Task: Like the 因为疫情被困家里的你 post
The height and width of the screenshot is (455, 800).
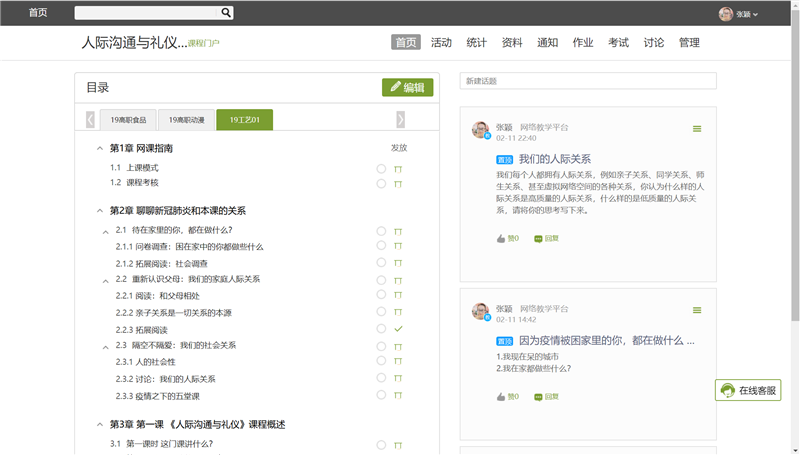Action: [x=508, y=396]
